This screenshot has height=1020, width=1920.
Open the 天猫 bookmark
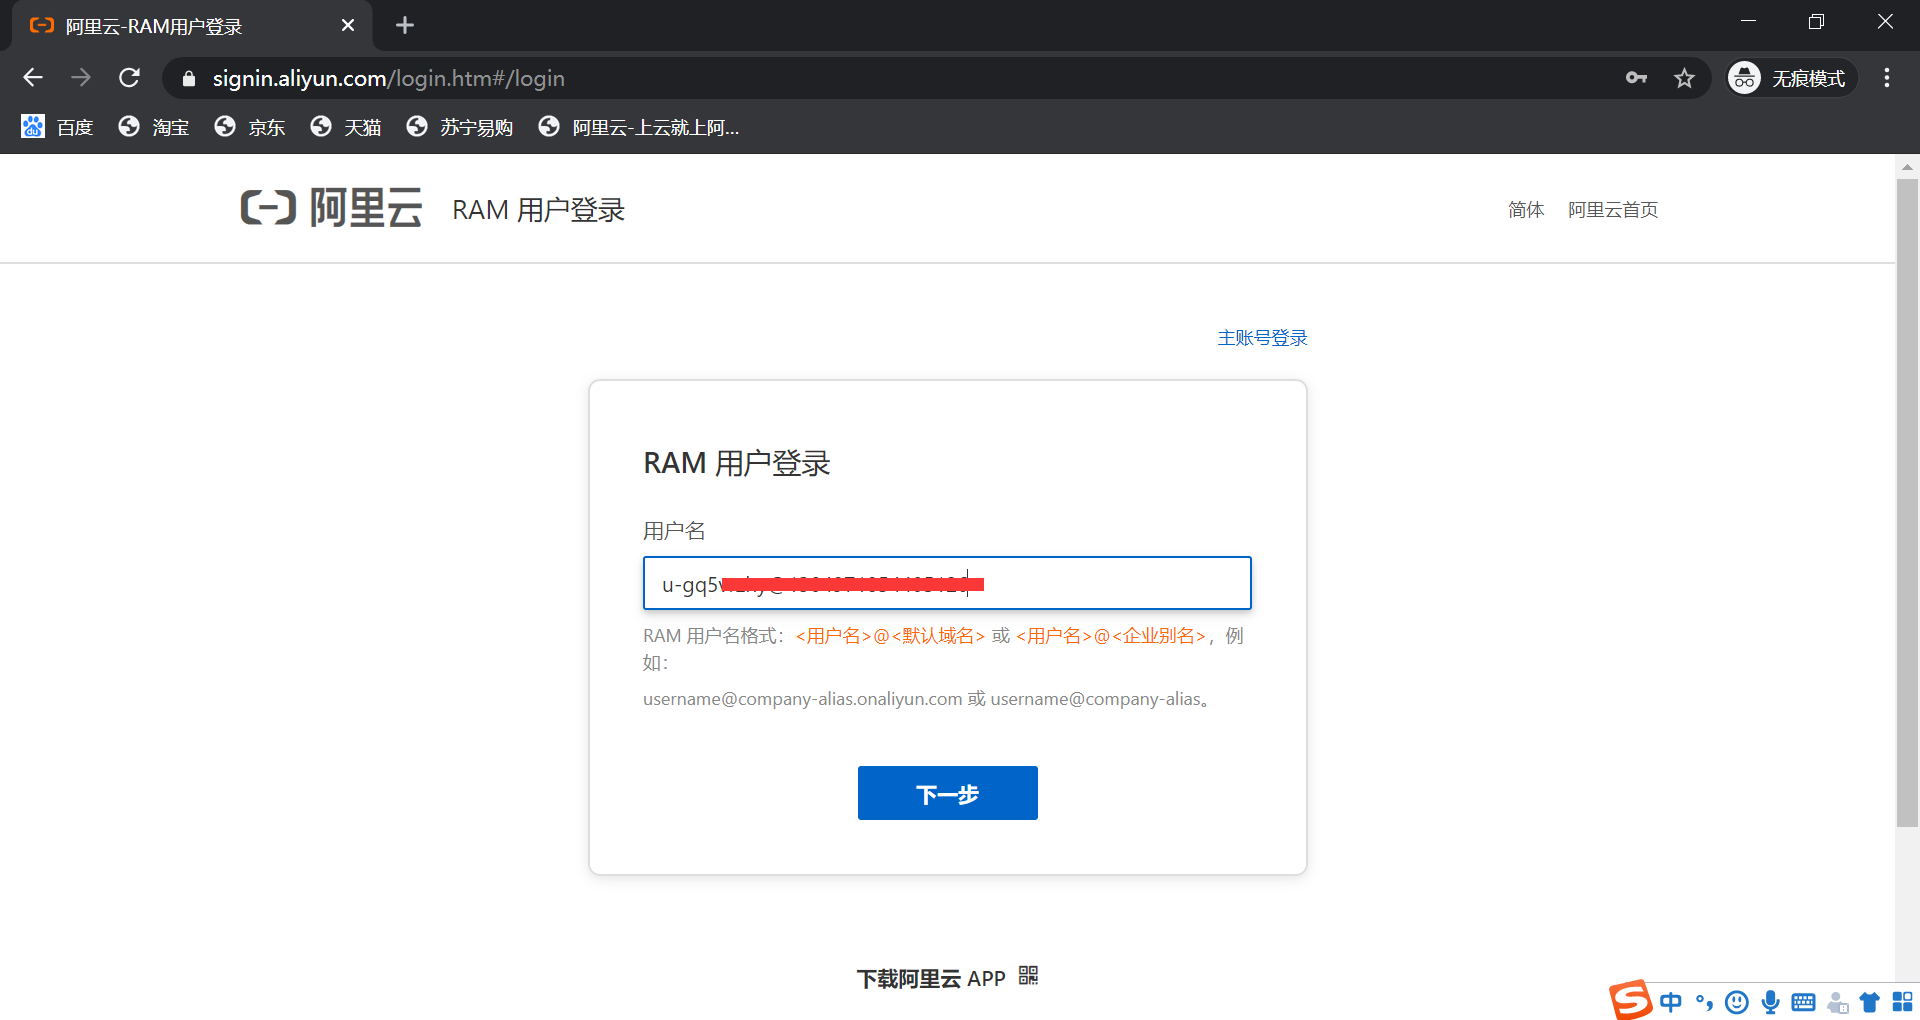point(346,127)
